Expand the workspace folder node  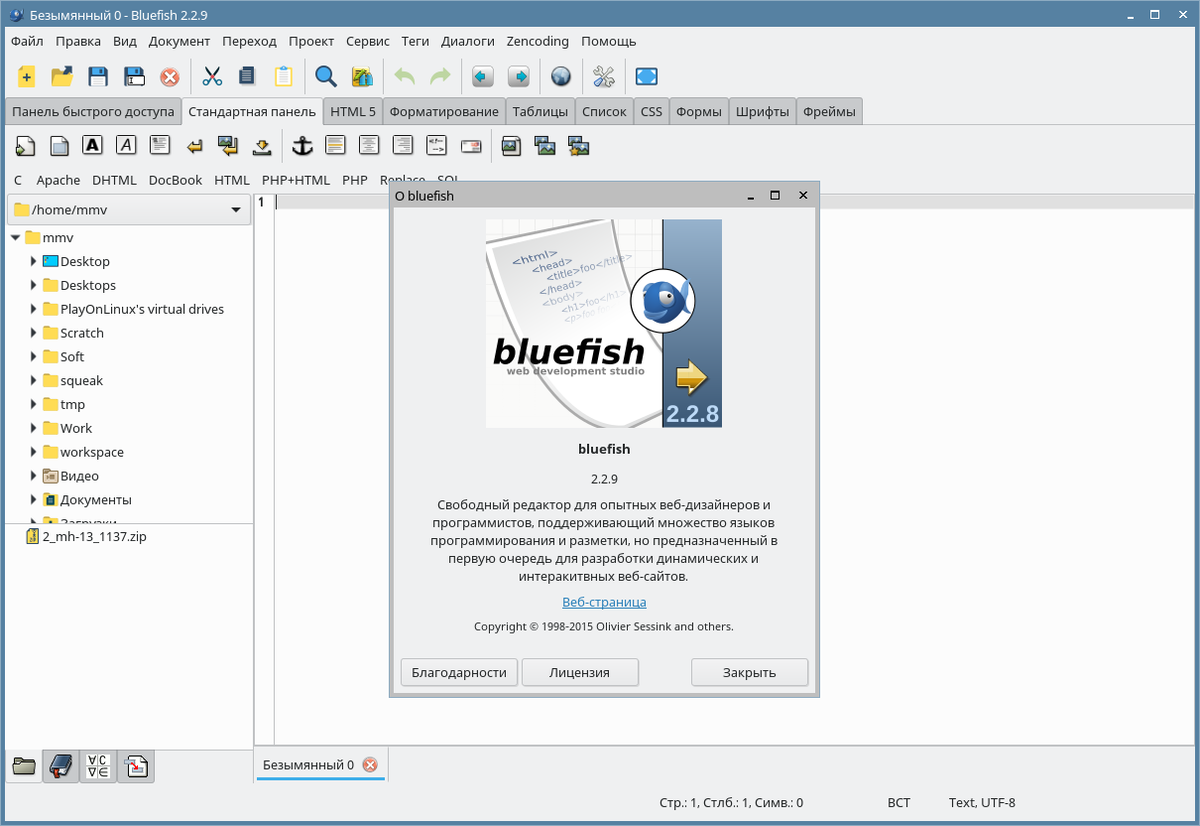click(x=33, y=452)
